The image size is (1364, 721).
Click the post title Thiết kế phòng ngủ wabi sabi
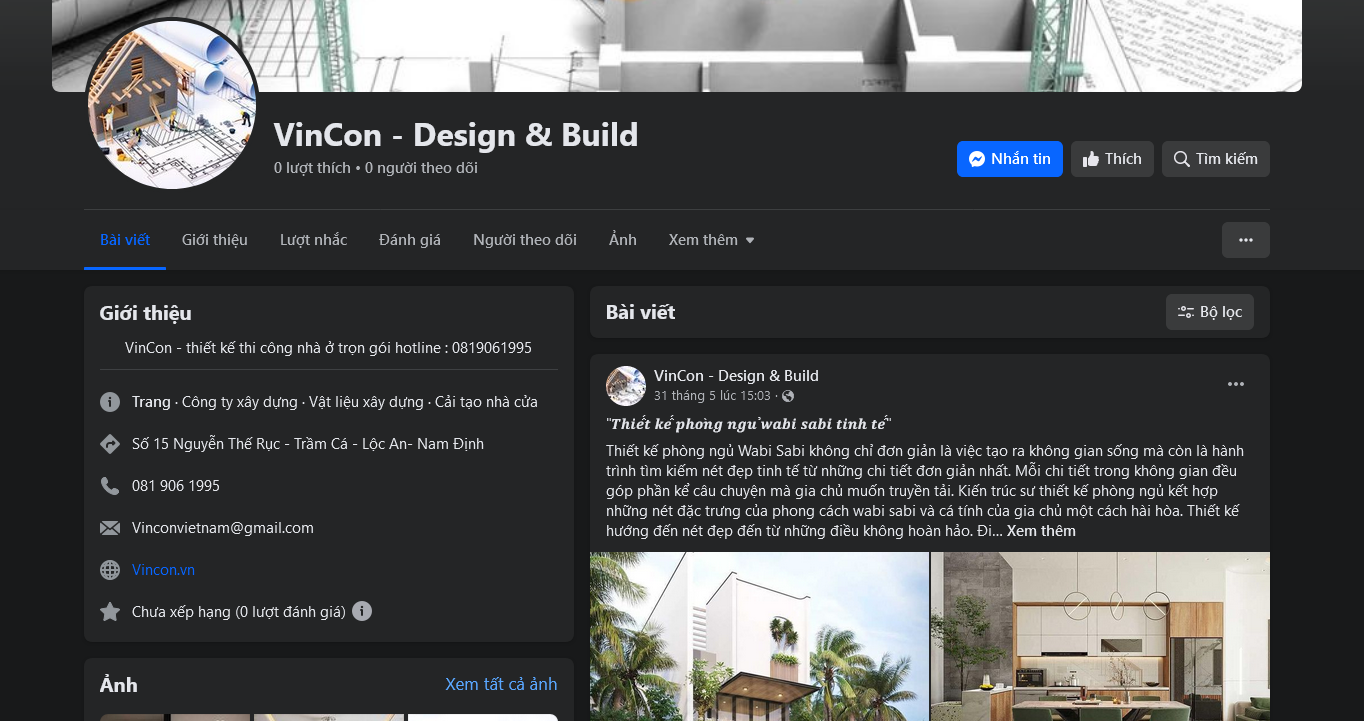pyautogui.click(x=749, y=423)
